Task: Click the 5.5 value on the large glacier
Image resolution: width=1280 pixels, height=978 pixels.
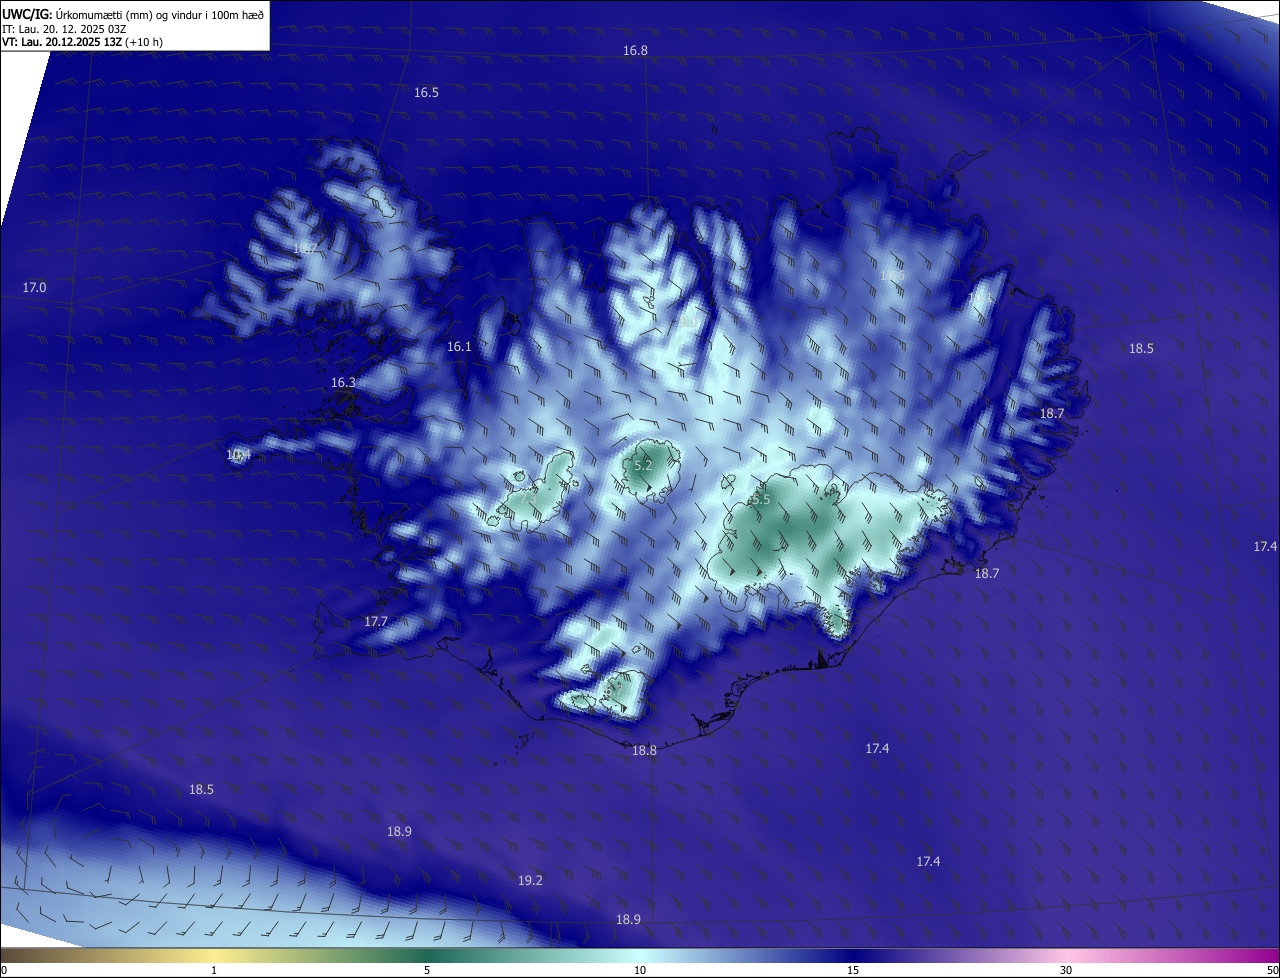Action: [760, 499]
